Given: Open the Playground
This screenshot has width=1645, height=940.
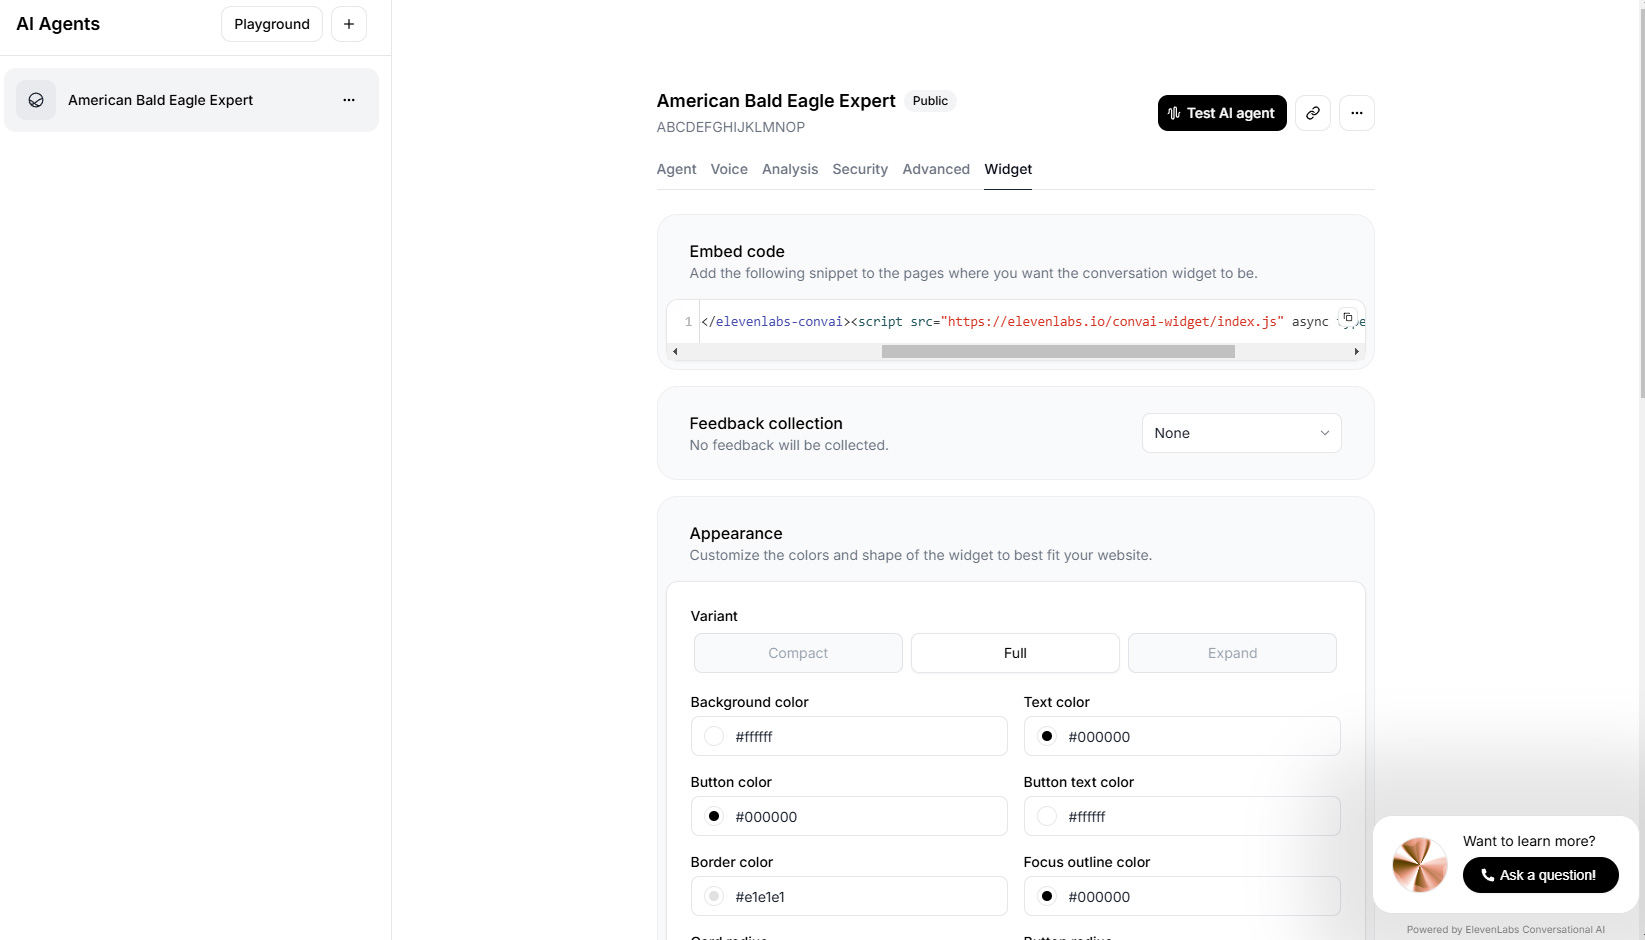Looking at the screenshot, I should (272, 24).
